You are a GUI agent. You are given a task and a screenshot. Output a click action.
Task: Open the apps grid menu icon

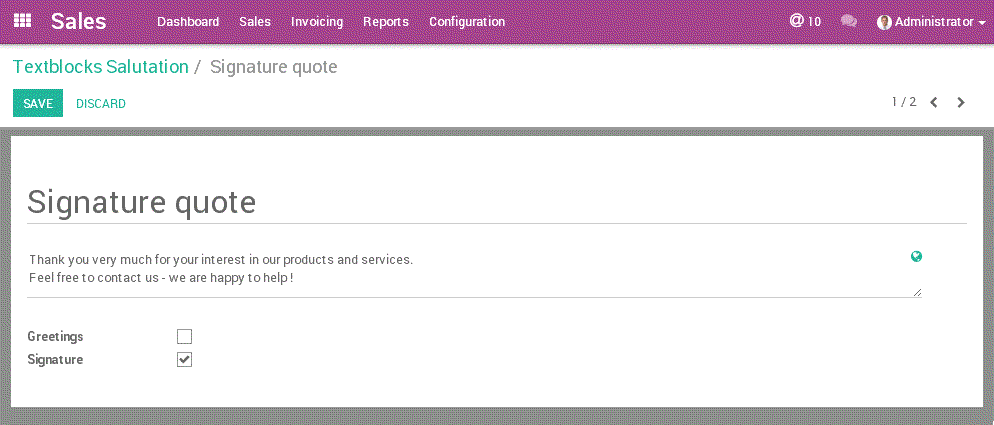point(22,21)
